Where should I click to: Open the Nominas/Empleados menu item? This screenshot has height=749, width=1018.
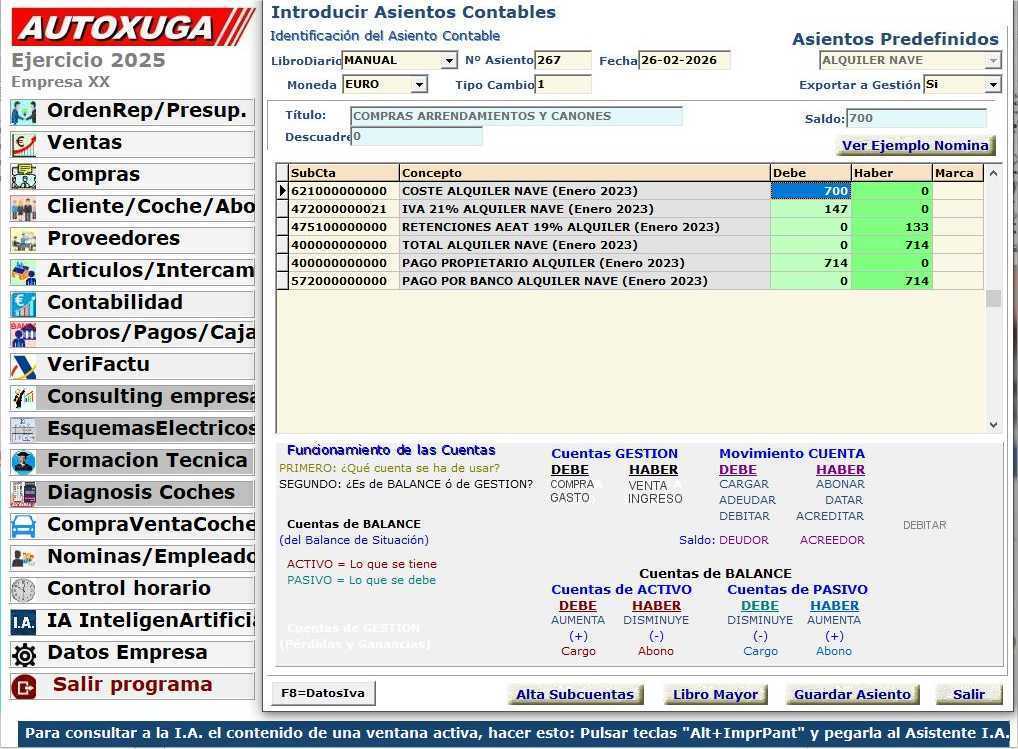pos(150,557)
